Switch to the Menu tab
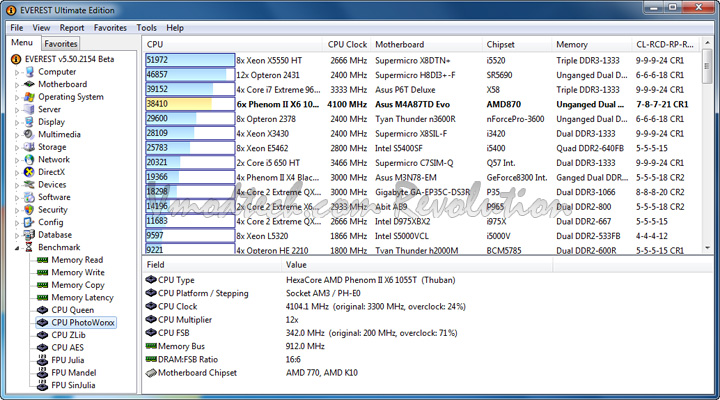This screenshot has width=720, height=400. (x=22, y=43)
